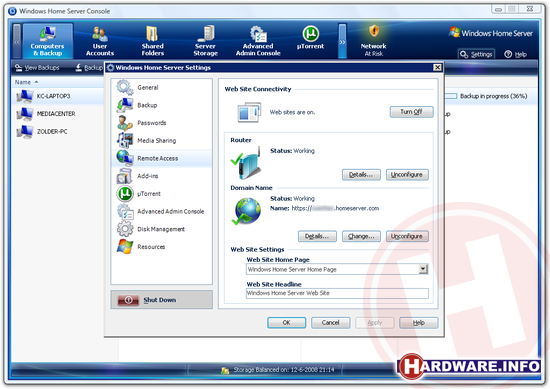Open the Computers & Backup tab

(48, 41)
